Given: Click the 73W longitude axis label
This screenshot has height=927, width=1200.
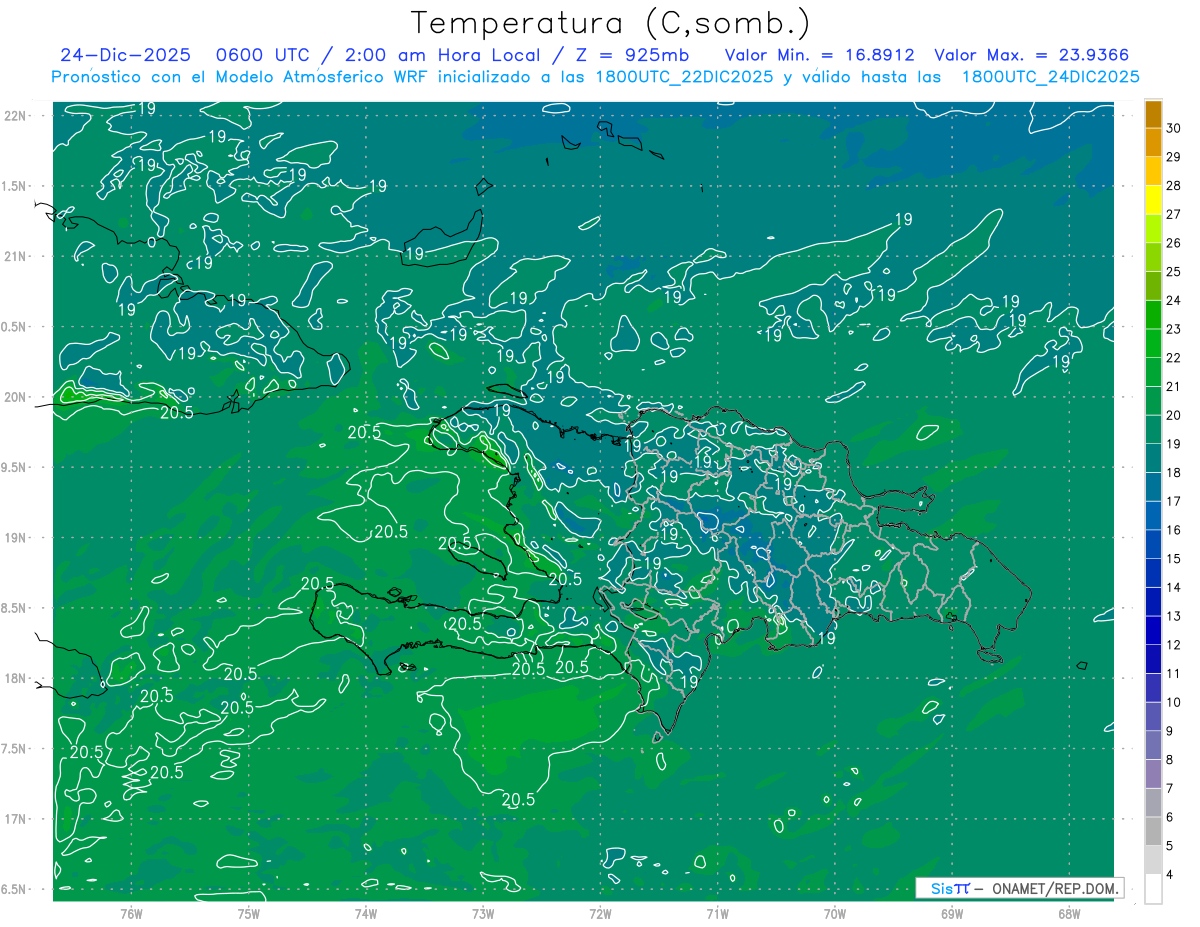Looking at the screenshot, I should [483, 914].
